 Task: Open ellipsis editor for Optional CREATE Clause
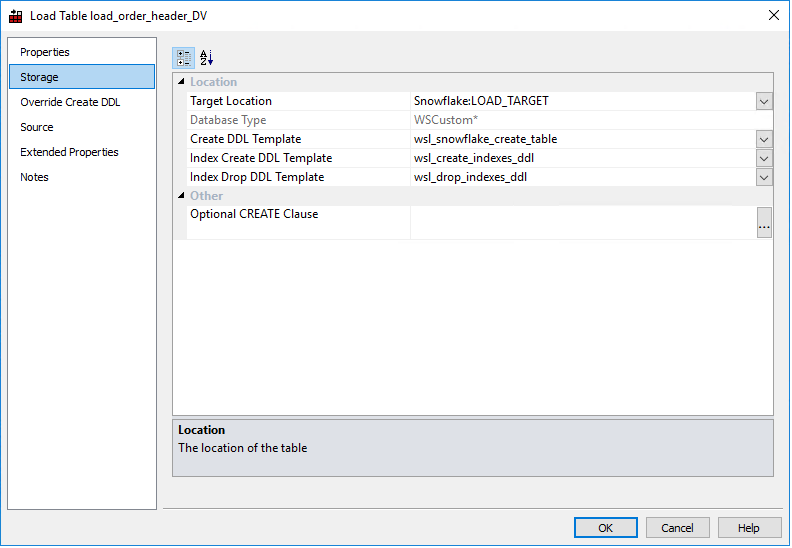pos(764,225)
